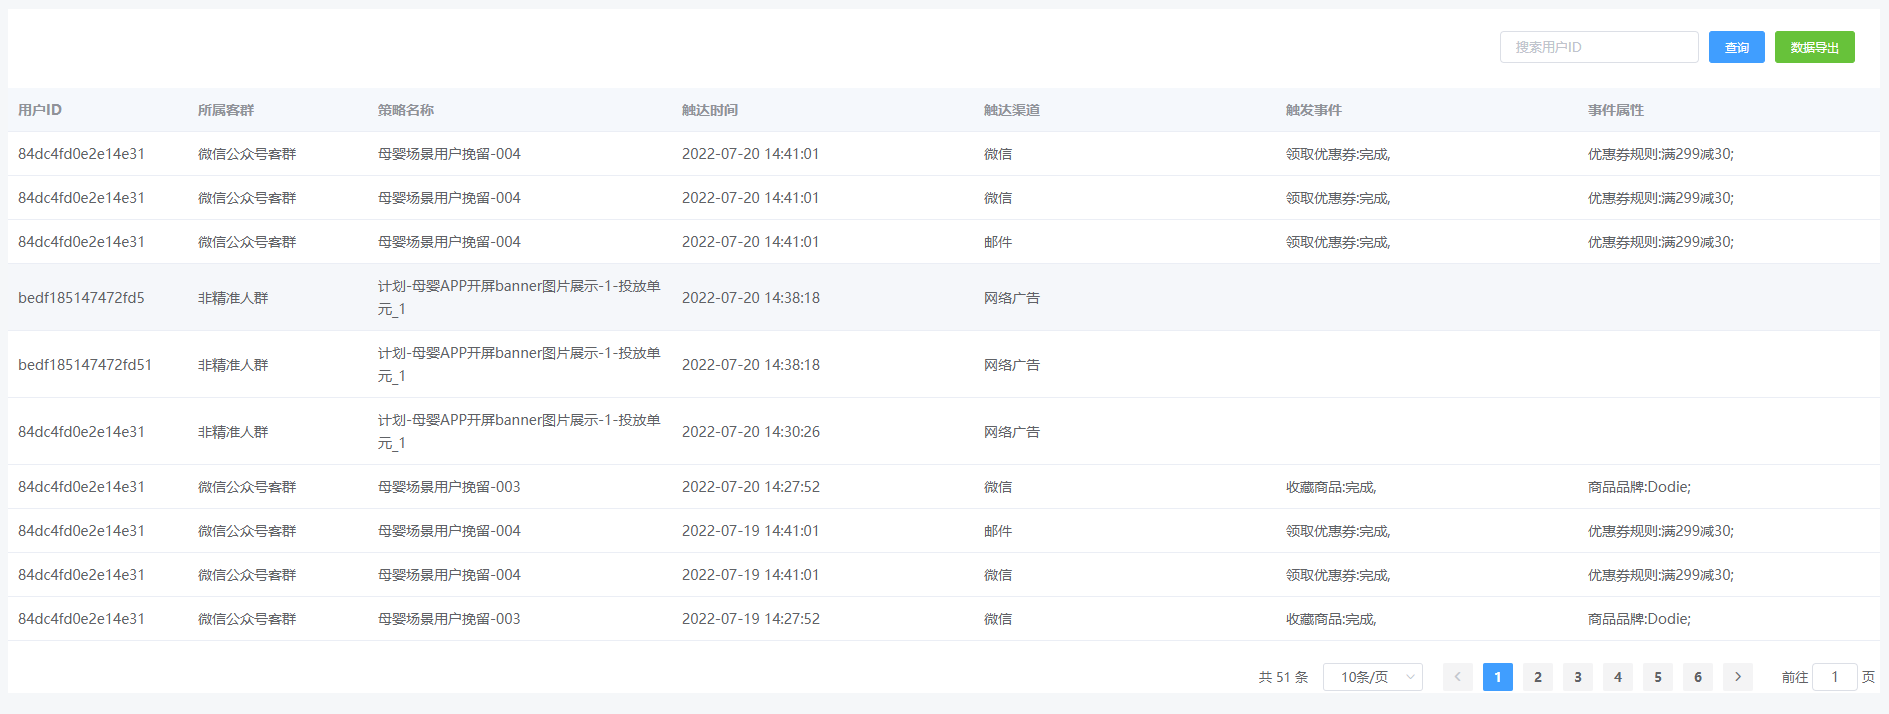Jump to pagination page 2

click(1537, 677)
